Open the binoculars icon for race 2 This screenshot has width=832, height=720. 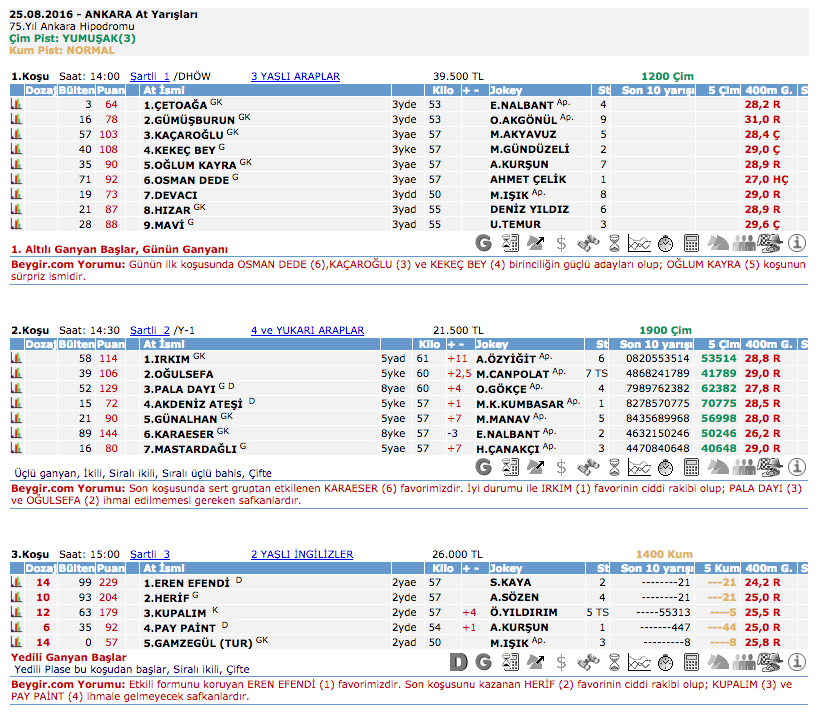coord(589,467)
